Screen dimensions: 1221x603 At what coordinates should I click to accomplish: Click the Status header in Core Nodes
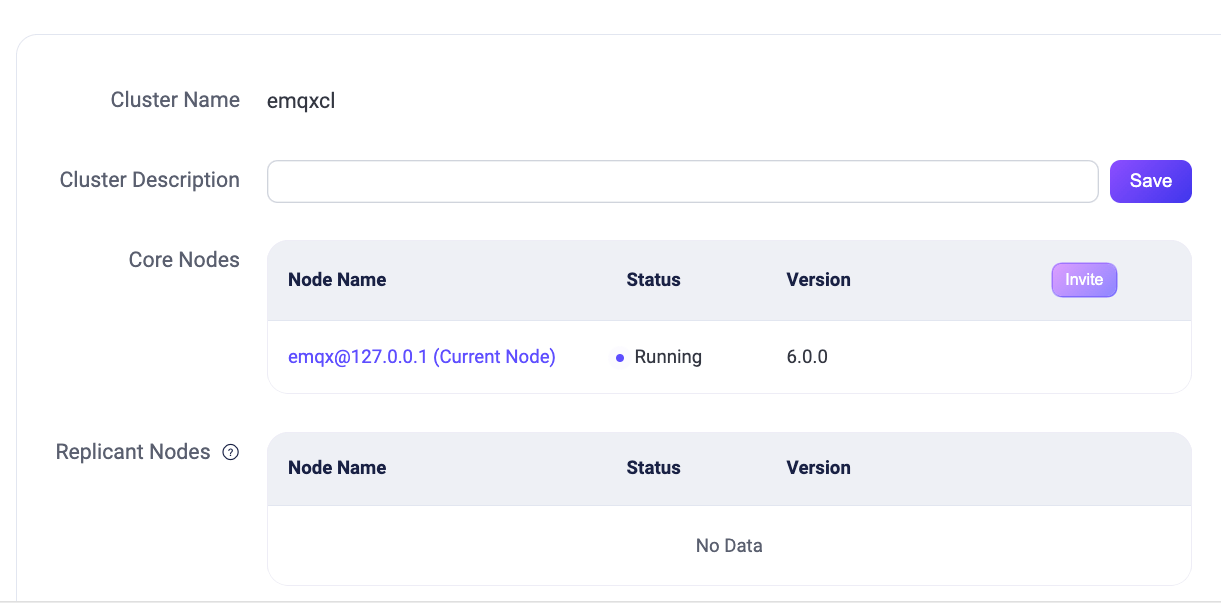653,280
